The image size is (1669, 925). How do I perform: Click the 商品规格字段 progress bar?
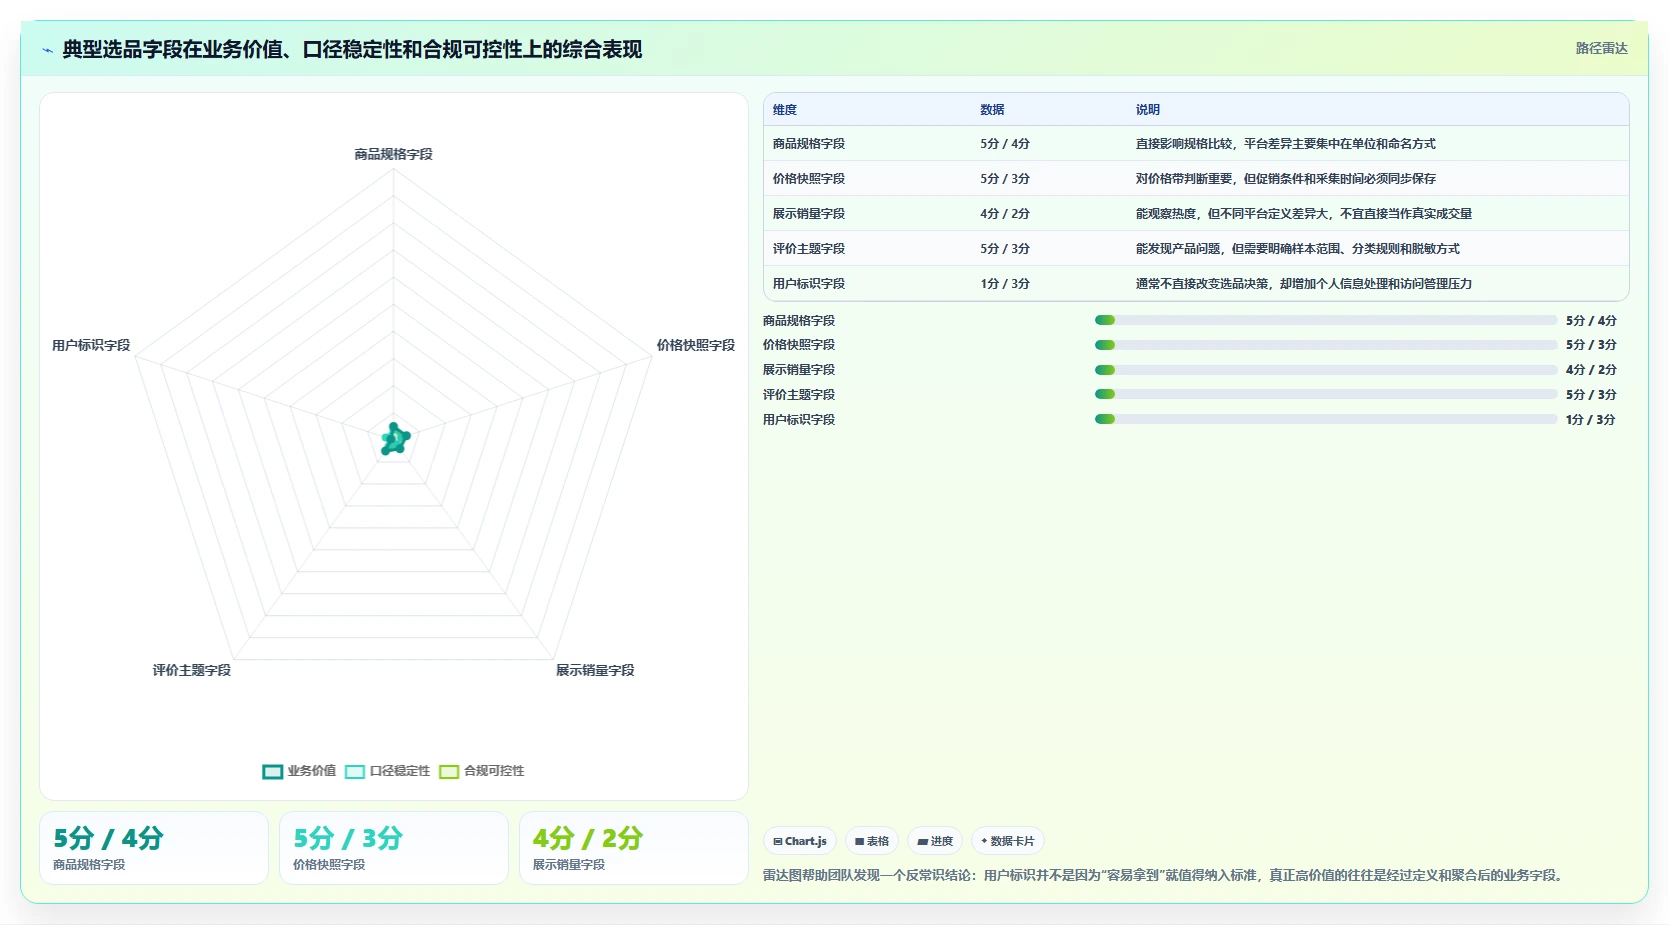point(1326,320)
